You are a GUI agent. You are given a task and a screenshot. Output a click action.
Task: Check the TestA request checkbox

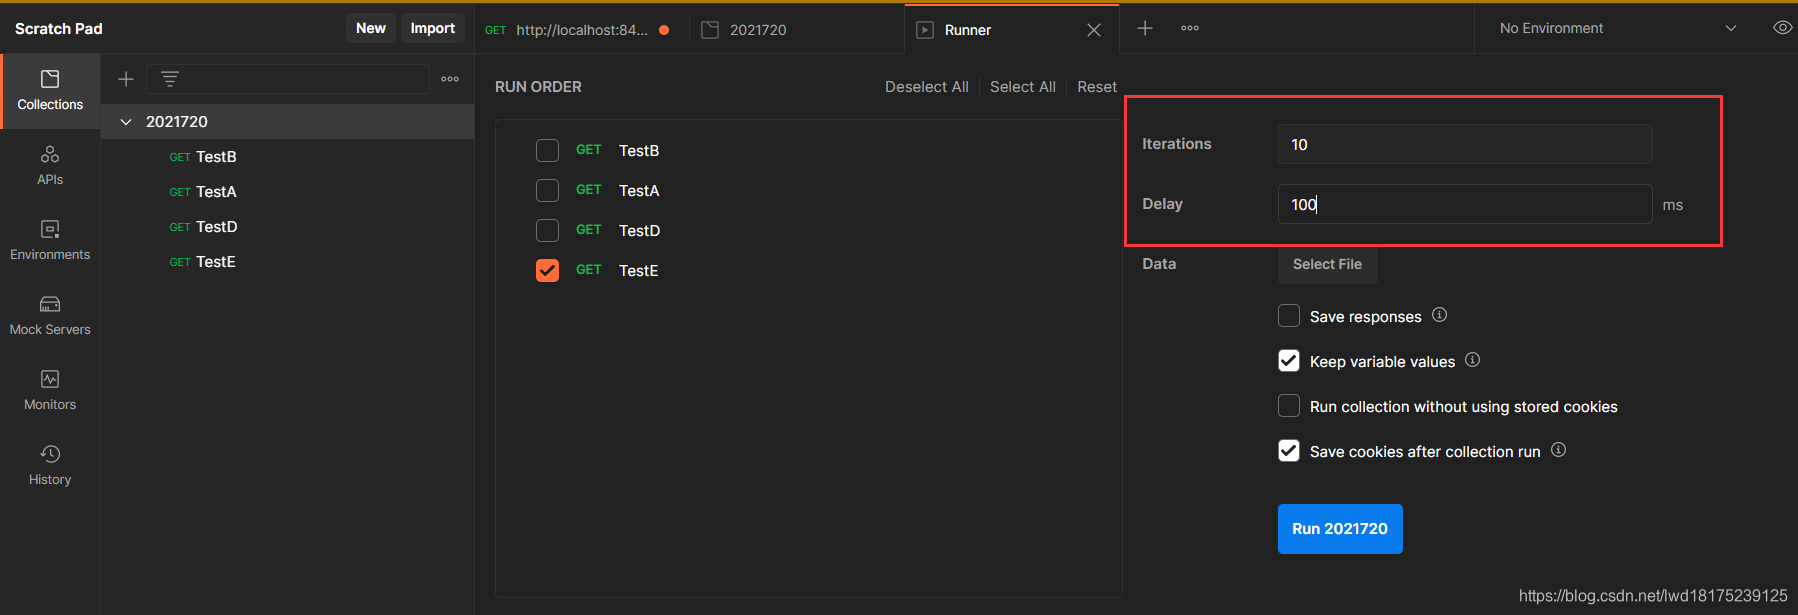point(547,190)
